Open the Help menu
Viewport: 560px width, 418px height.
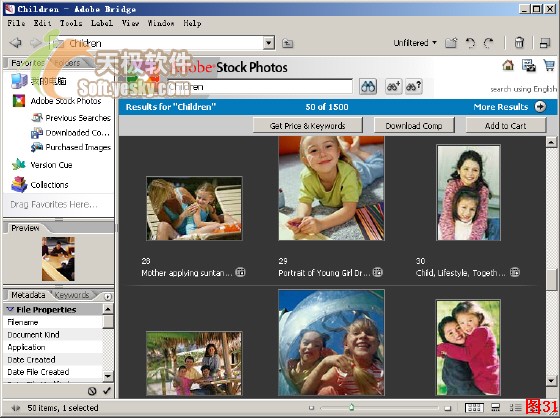(x=192, y=23)
